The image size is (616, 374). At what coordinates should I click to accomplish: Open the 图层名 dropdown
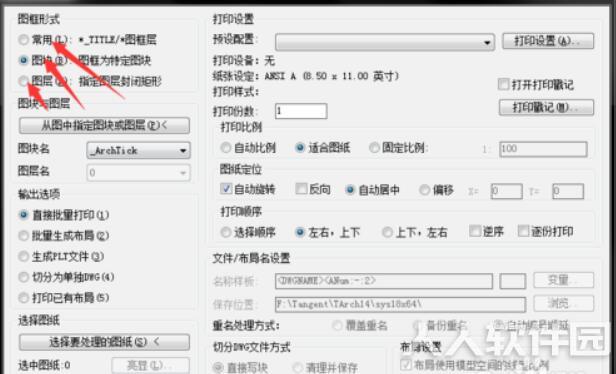[x=138, y=172]
